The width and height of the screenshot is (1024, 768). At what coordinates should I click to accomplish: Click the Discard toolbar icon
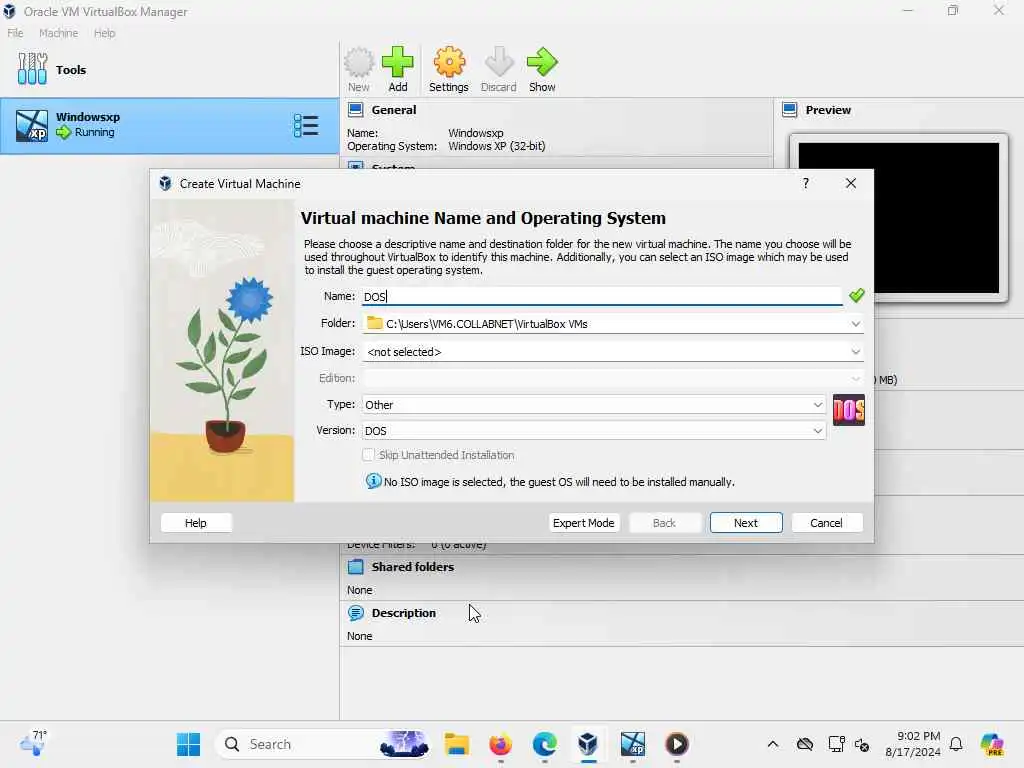498,63
